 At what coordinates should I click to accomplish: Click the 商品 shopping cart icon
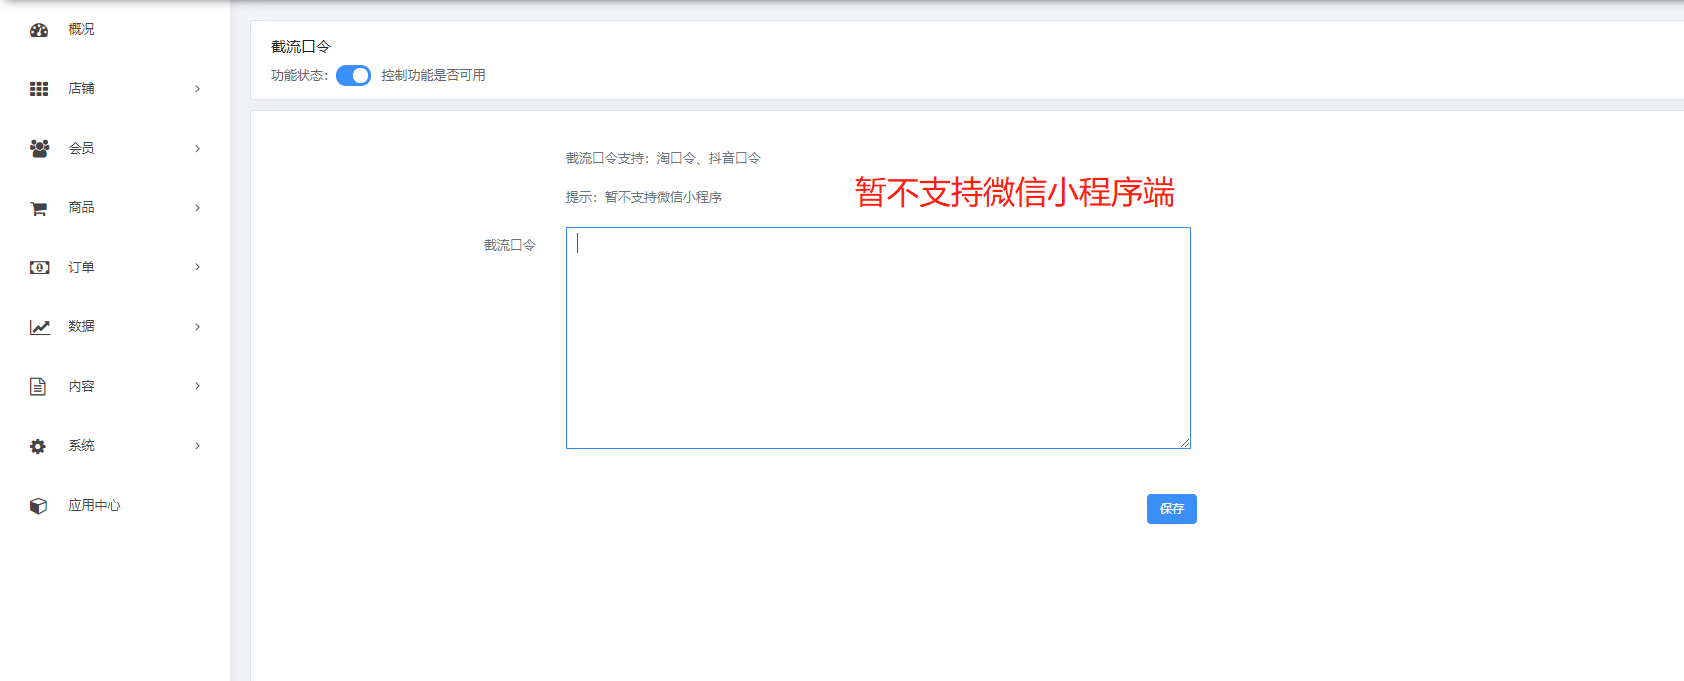[x=39, y=208]
